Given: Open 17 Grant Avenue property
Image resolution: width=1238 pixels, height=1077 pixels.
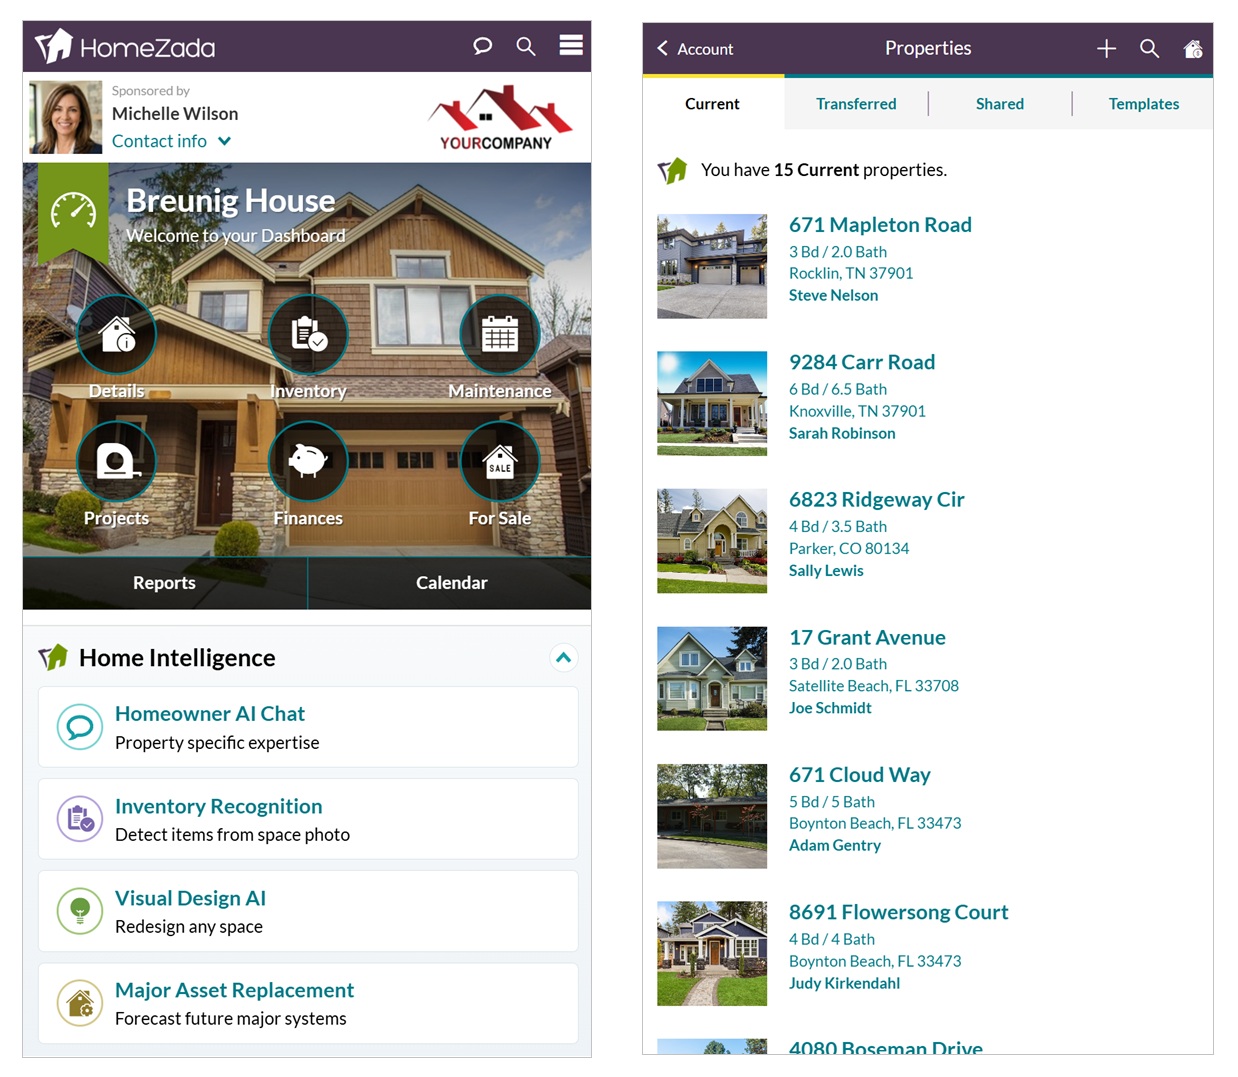Looking at the screenshot, I should coord(867,637).
